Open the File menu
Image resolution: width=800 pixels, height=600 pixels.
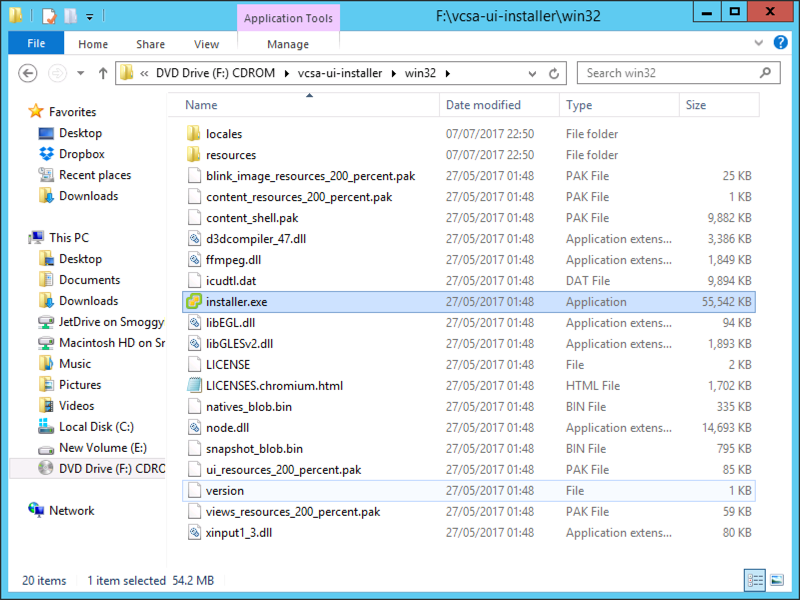[36, 43]
